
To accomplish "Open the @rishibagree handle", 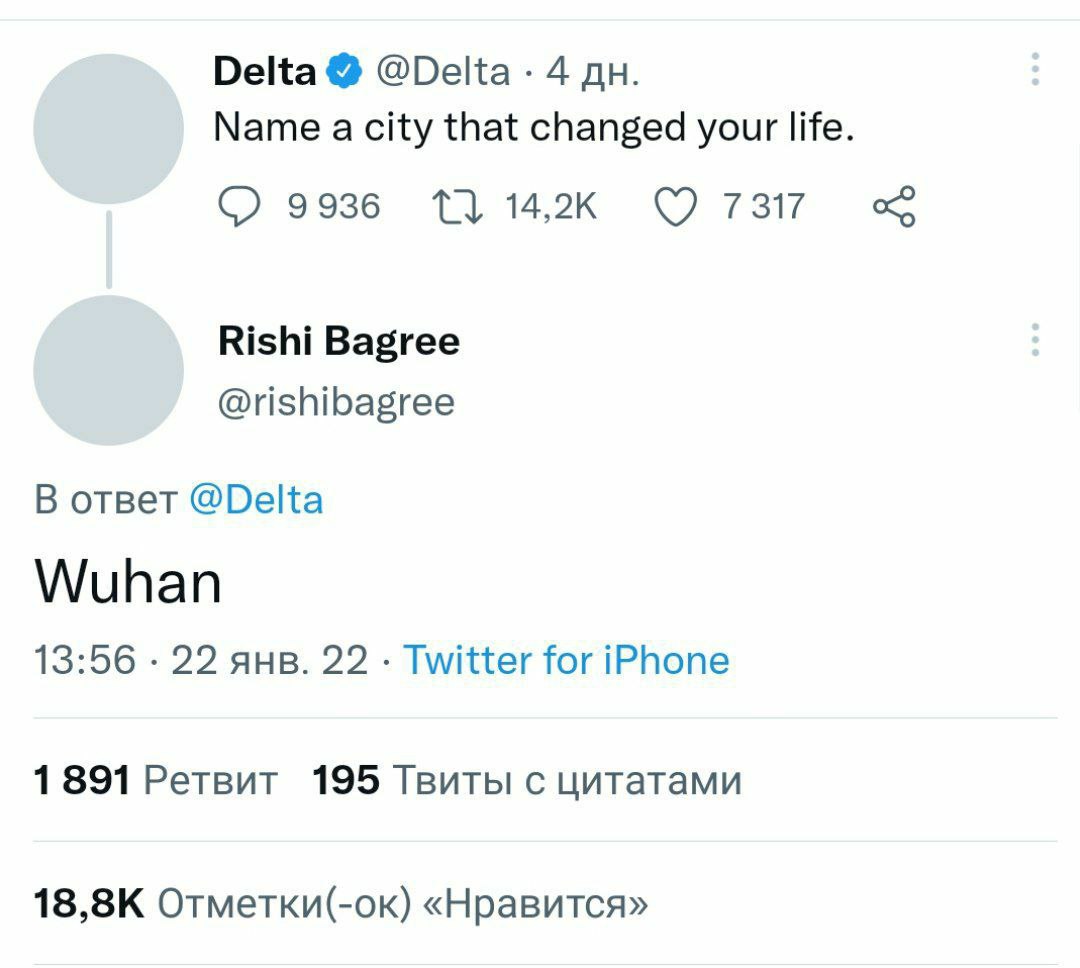I will (336, 401).
